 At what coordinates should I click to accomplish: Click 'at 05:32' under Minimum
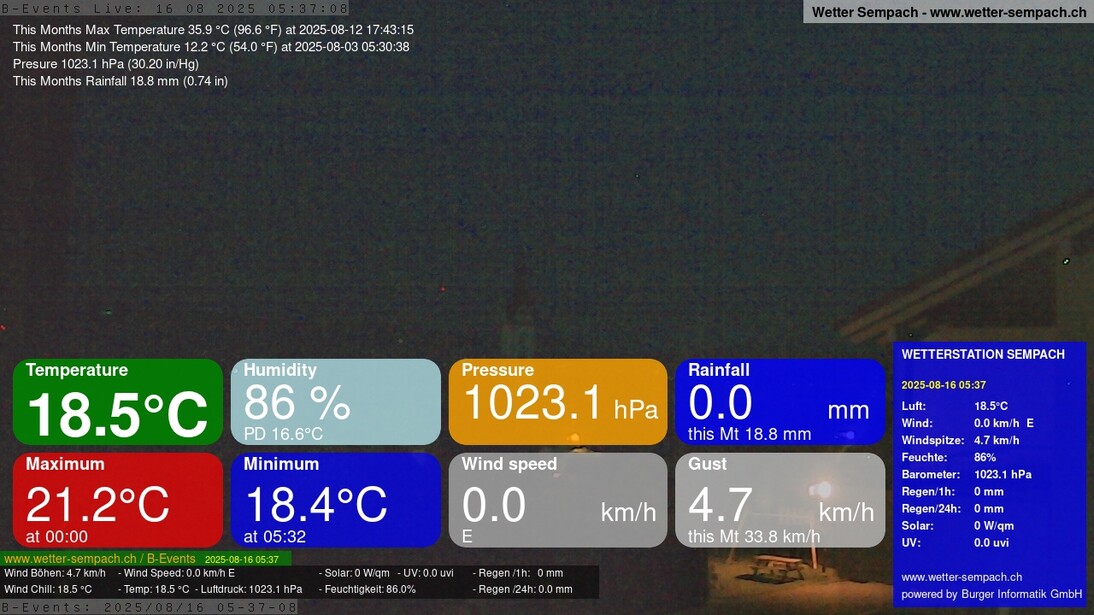pyautogui.click(x=275, y=537)
